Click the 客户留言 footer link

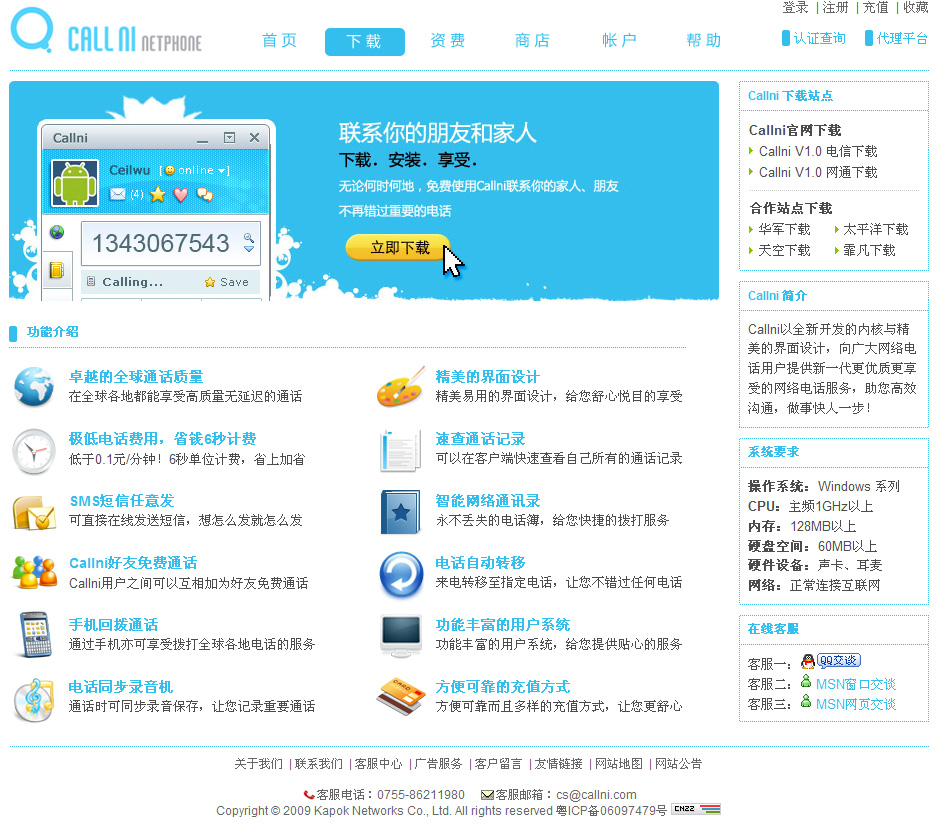(x=498, y=763)
